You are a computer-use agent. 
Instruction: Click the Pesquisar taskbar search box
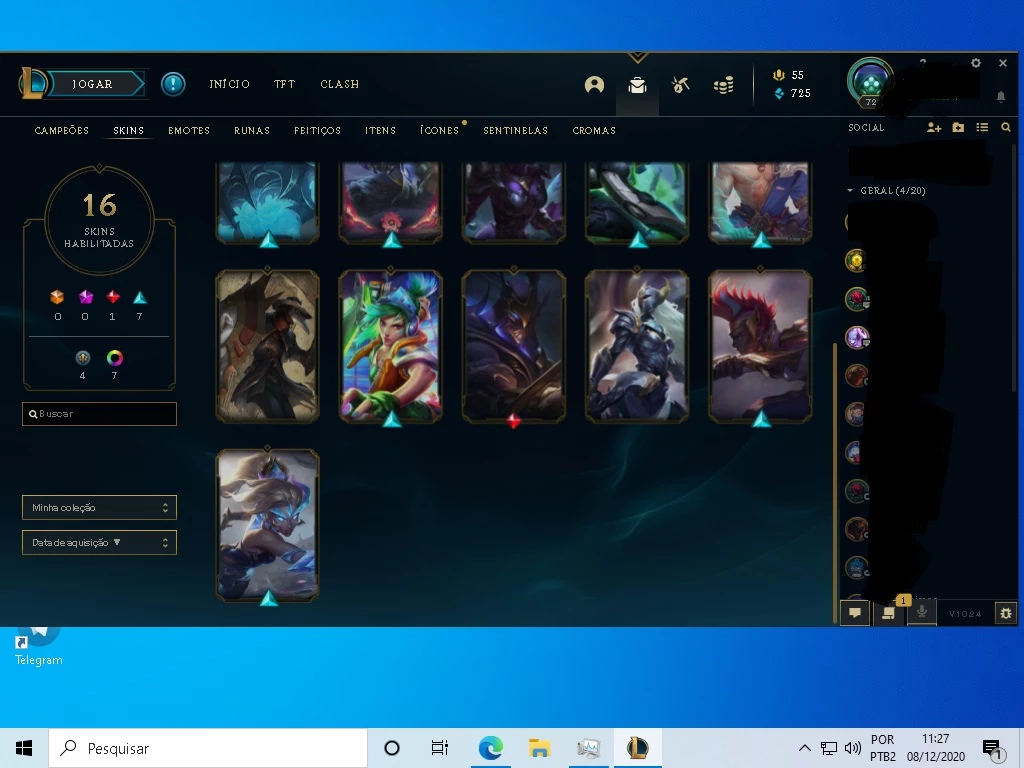coord(208,748)
